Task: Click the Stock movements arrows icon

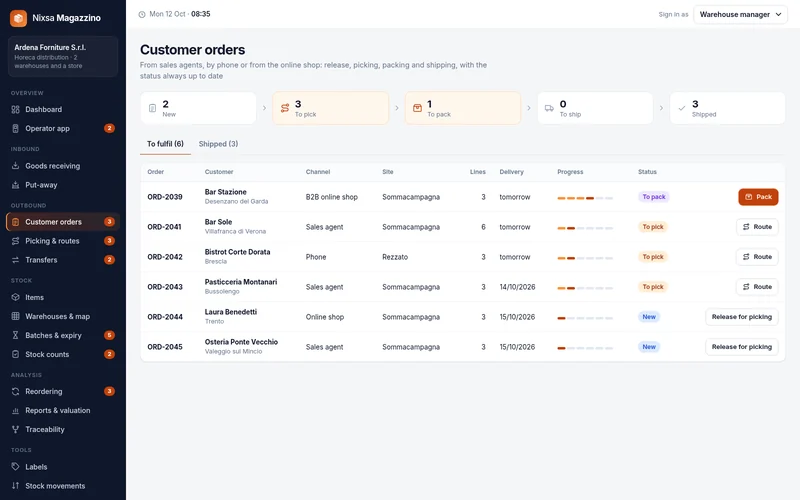Action: tap(15, 486)
